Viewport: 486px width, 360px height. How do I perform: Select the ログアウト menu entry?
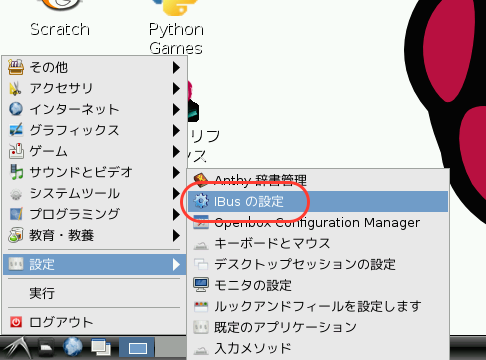(95, 322)
